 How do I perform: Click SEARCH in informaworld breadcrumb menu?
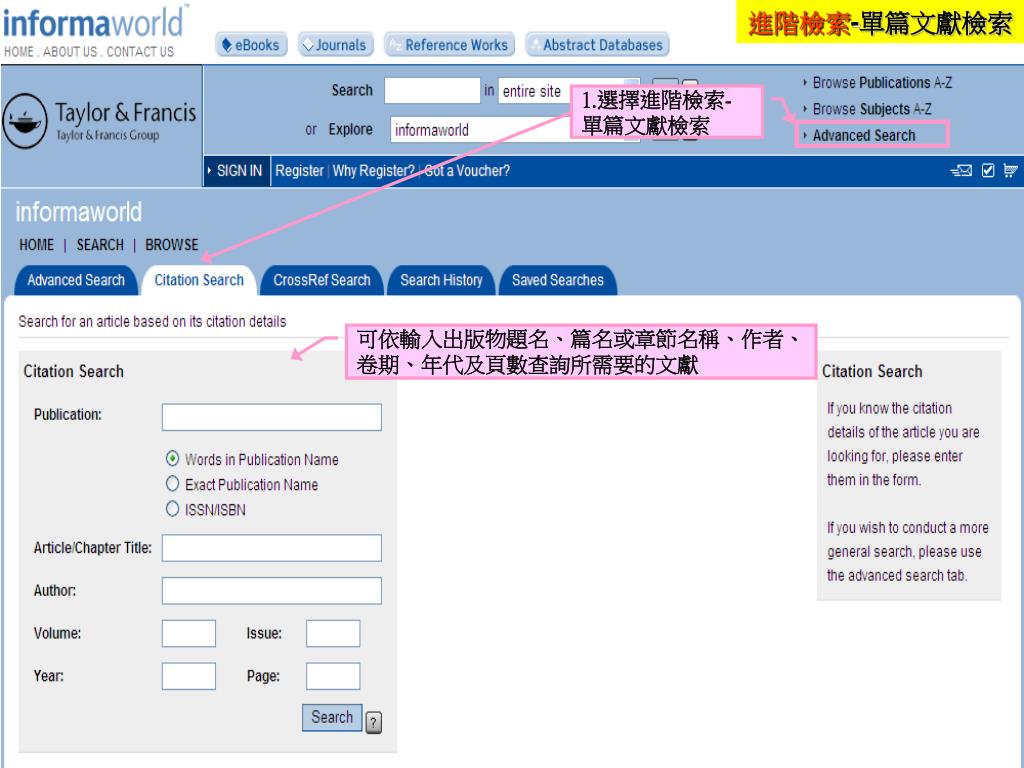[100, 245]
